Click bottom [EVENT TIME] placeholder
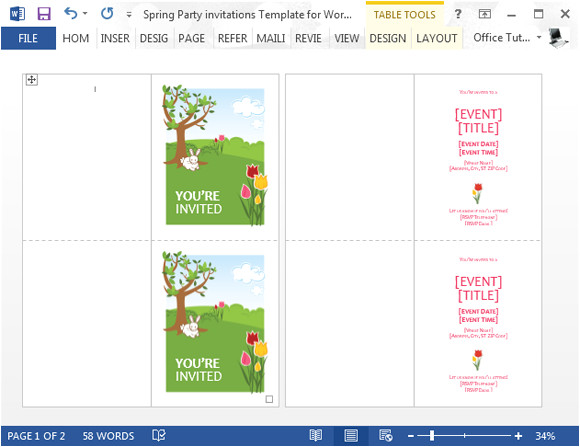 478,320
